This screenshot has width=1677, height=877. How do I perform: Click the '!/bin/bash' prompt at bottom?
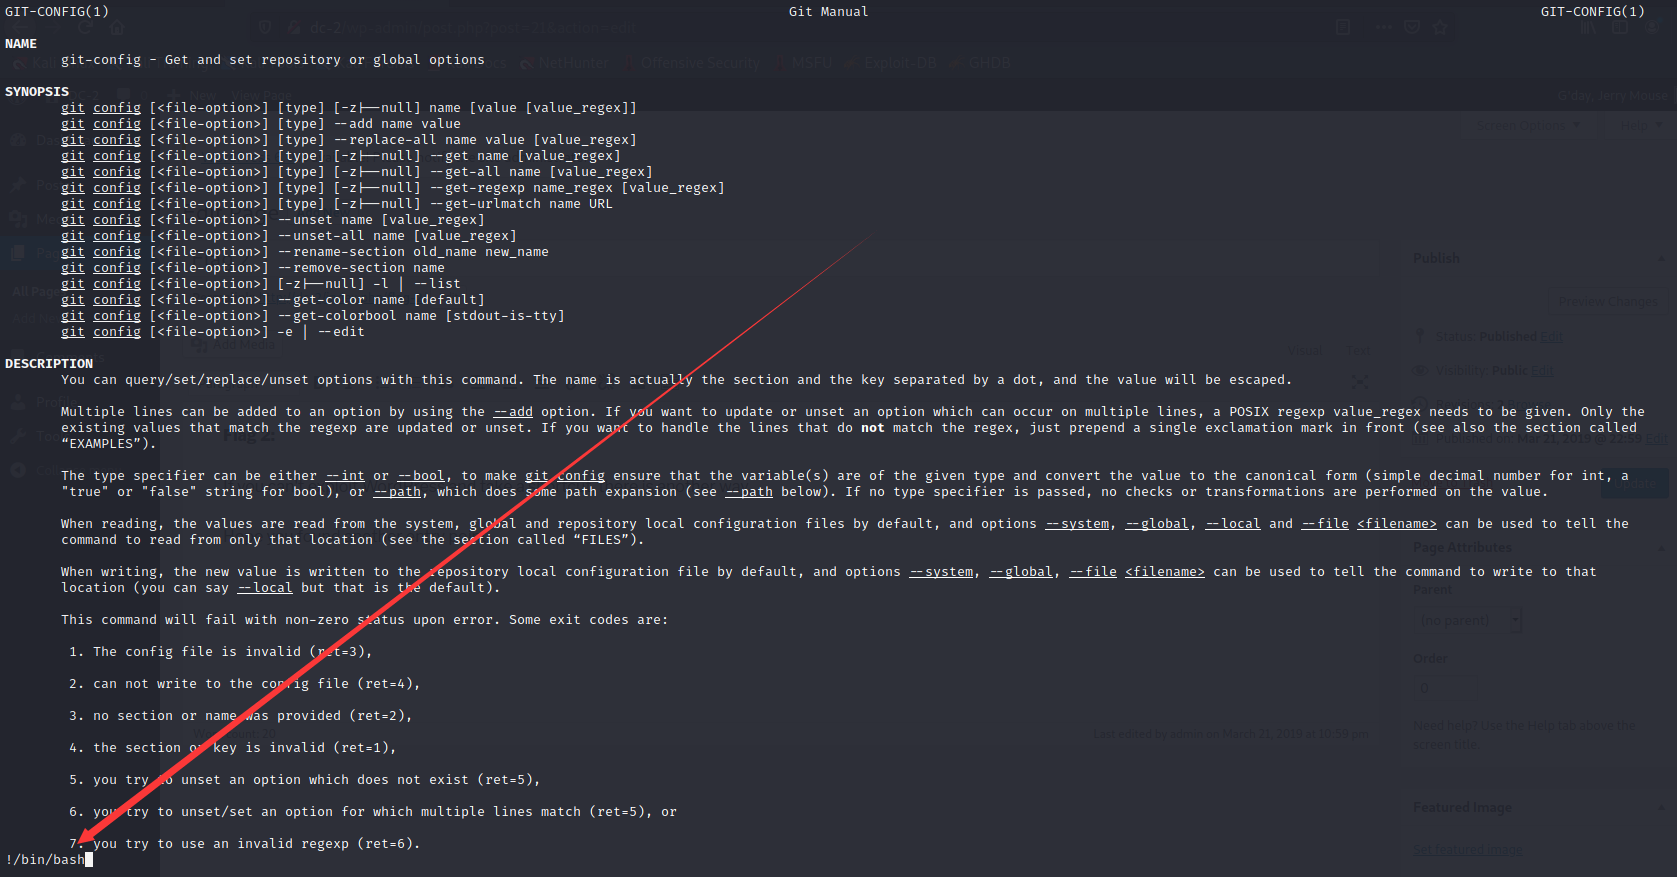(45, 860)
